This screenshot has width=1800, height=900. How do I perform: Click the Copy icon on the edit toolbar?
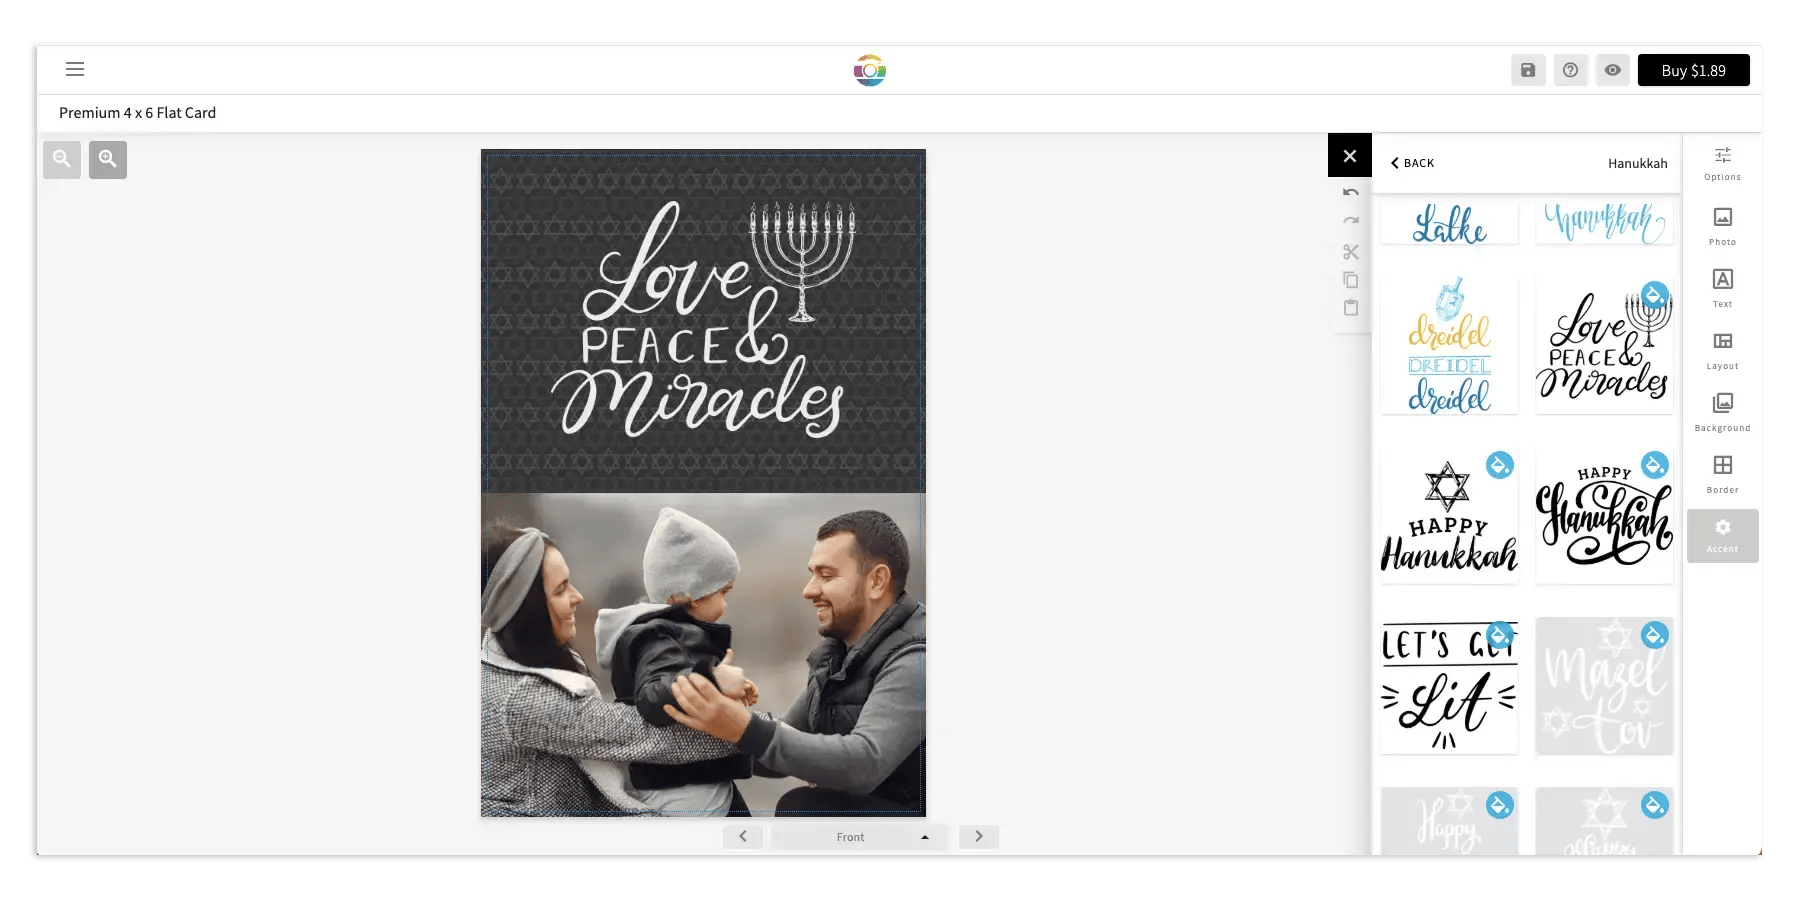point(1350,280)
